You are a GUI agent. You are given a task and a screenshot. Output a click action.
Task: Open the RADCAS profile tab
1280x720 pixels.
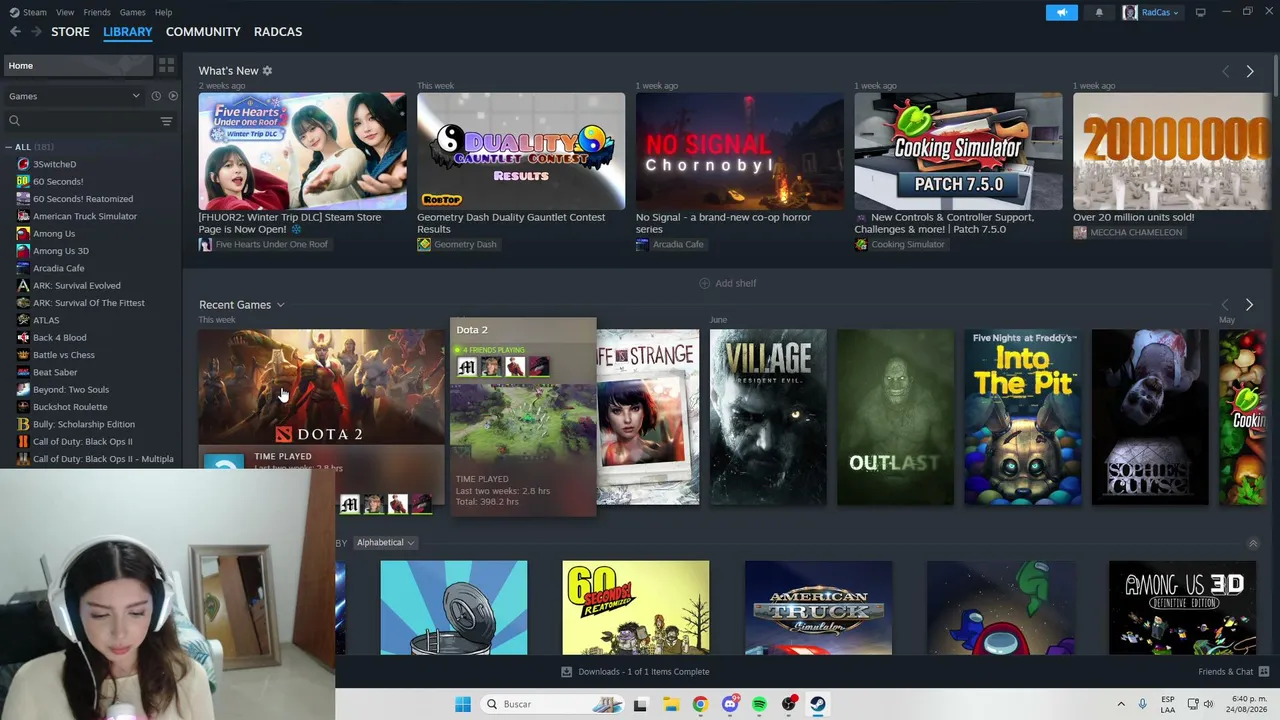tap(278, 32)
